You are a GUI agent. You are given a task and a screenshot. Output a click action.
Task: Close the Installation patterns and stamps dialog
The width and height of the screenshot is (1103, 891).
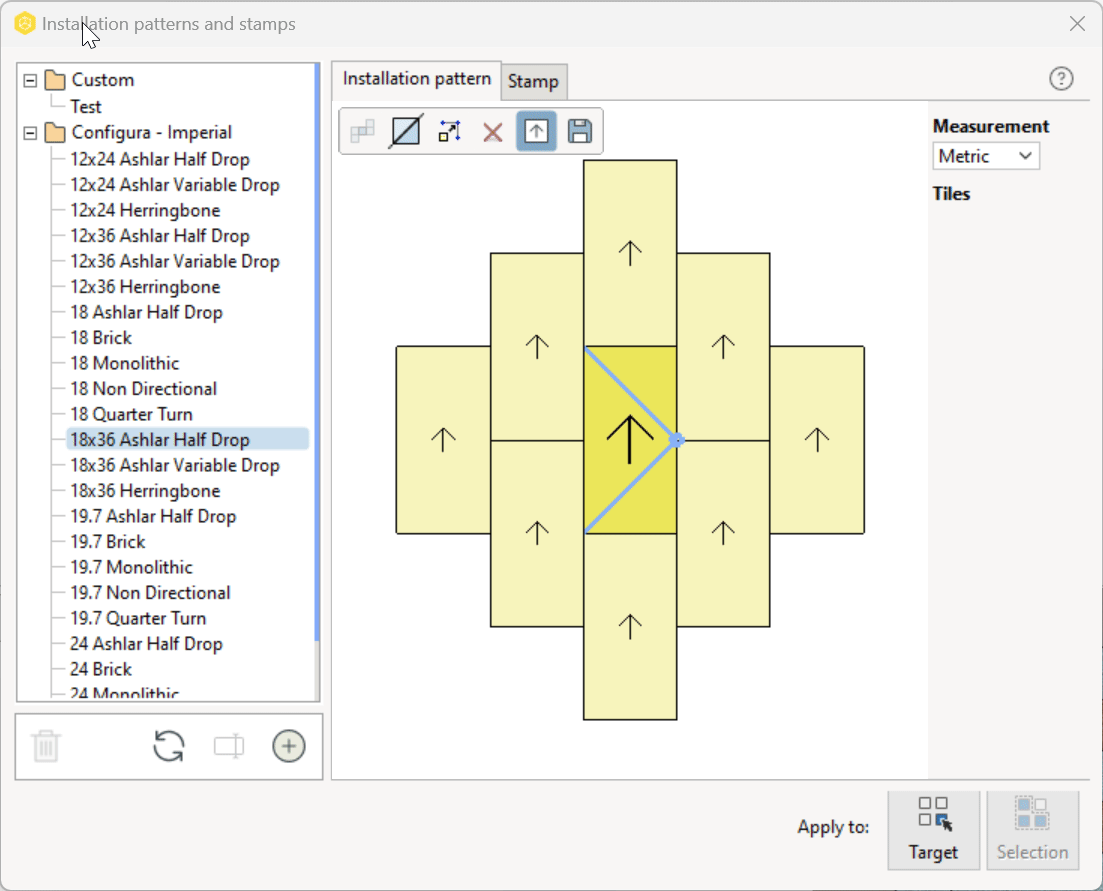click(1077, 23)
